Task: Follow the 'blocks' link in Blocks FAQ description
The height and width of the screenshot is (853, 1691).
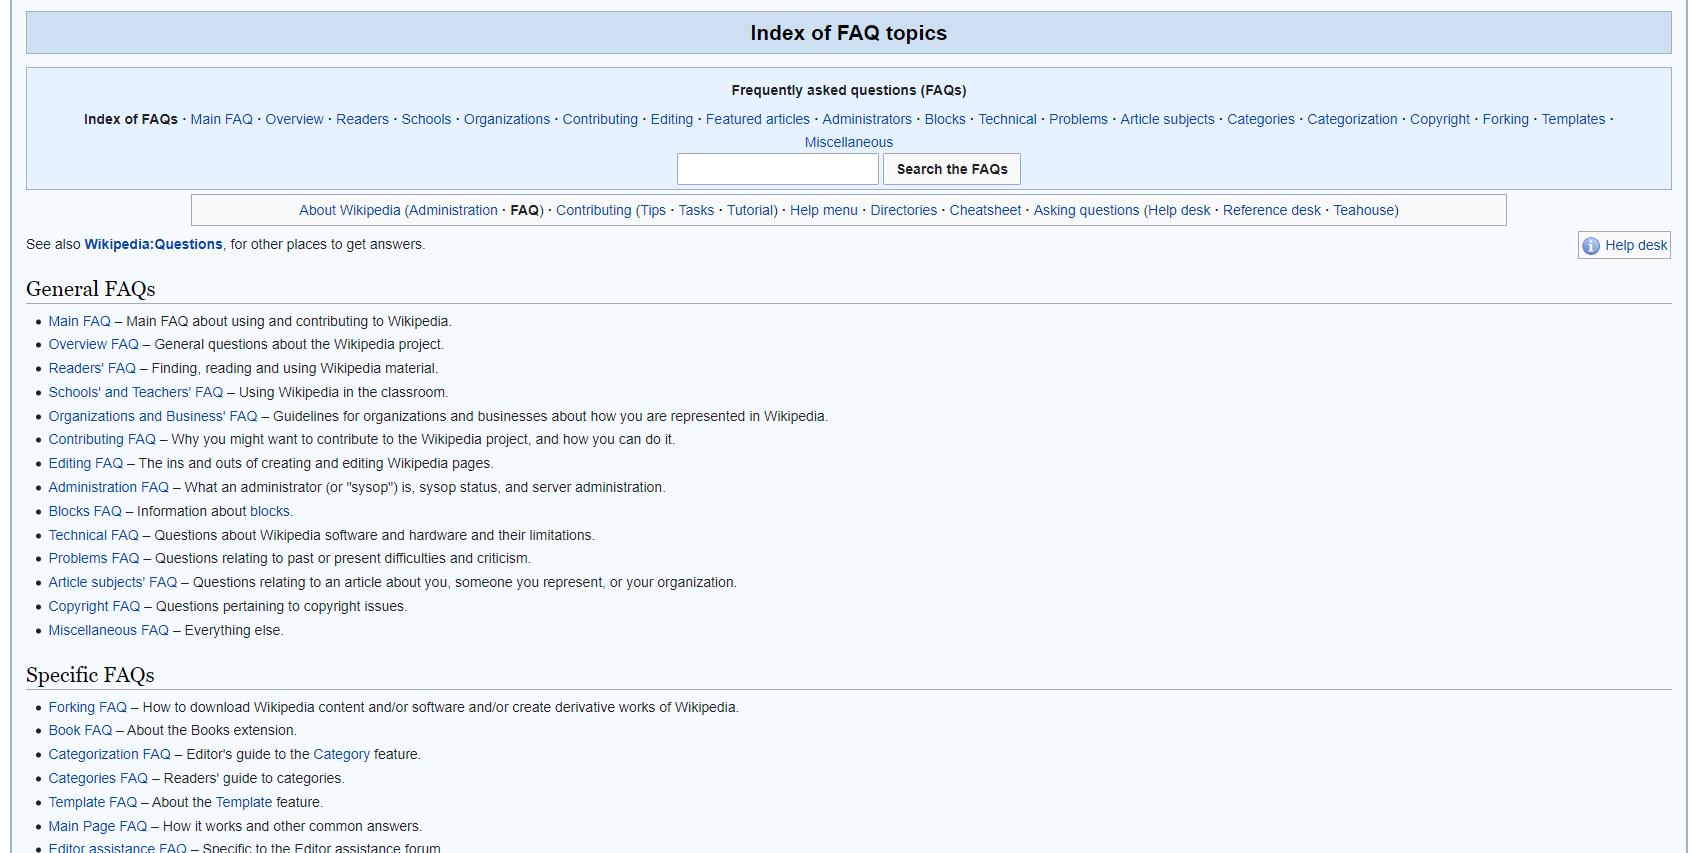Action: [270, 511]
